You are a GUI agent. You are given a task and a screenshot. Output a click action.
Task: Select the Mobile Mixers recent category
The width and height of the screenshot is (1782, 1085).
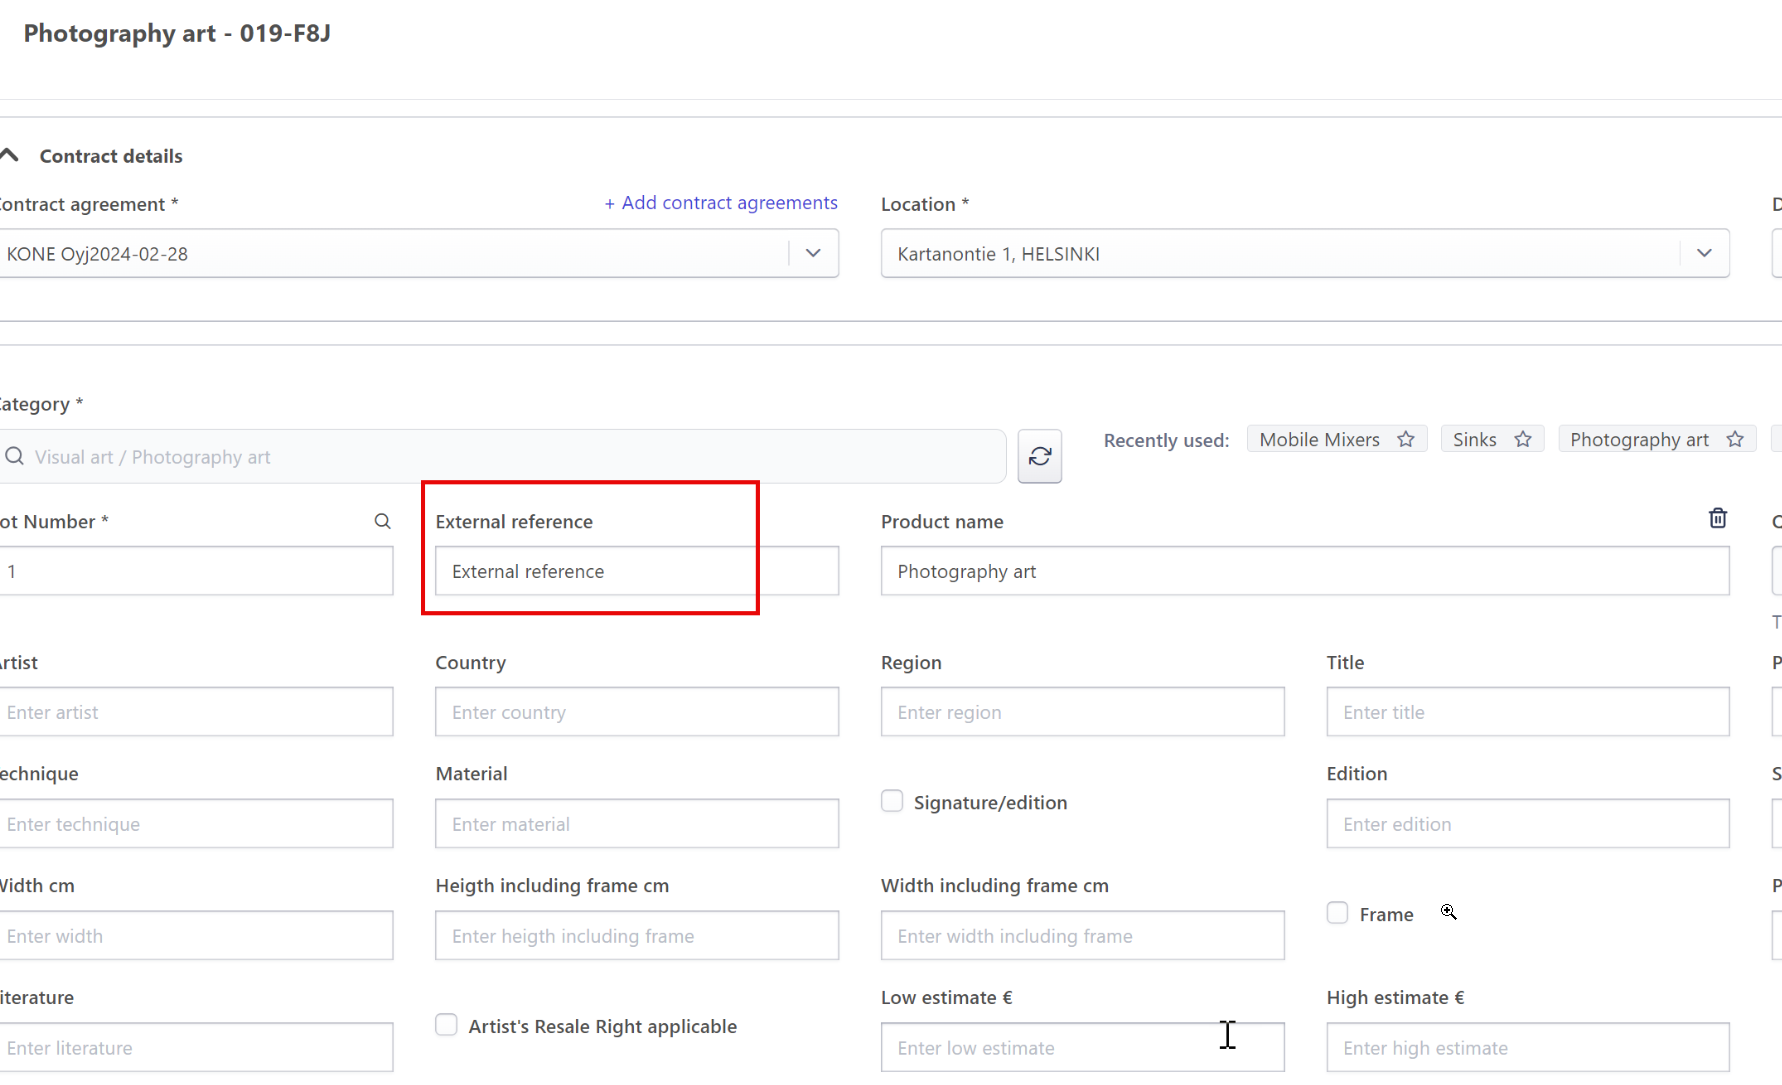point(1319,439)
